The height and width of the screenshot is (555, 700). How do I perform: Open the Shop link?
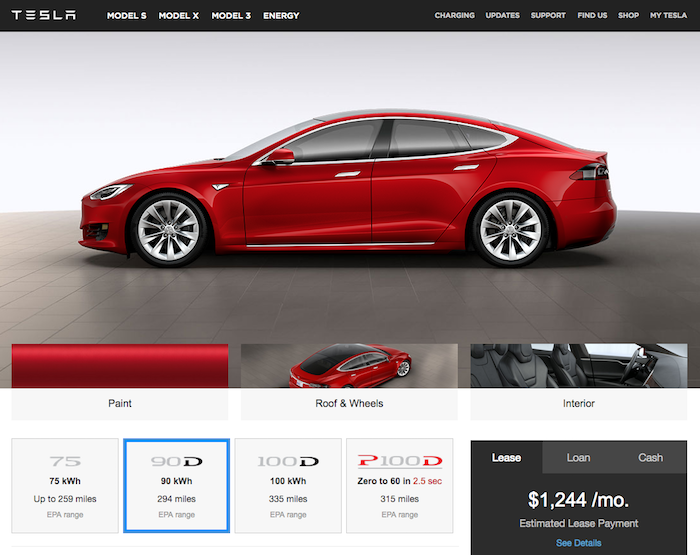click(628, 16)
